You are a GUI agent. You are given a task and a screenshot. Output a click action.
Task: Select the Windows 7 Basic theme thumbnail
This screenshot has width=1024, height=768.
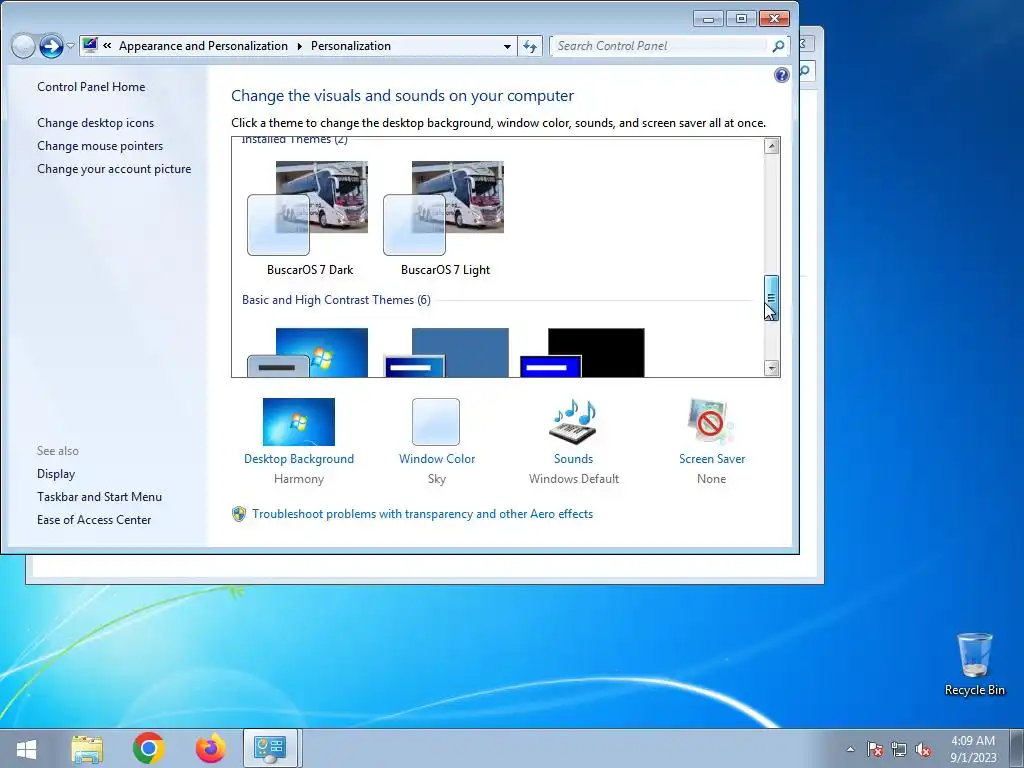308,353
